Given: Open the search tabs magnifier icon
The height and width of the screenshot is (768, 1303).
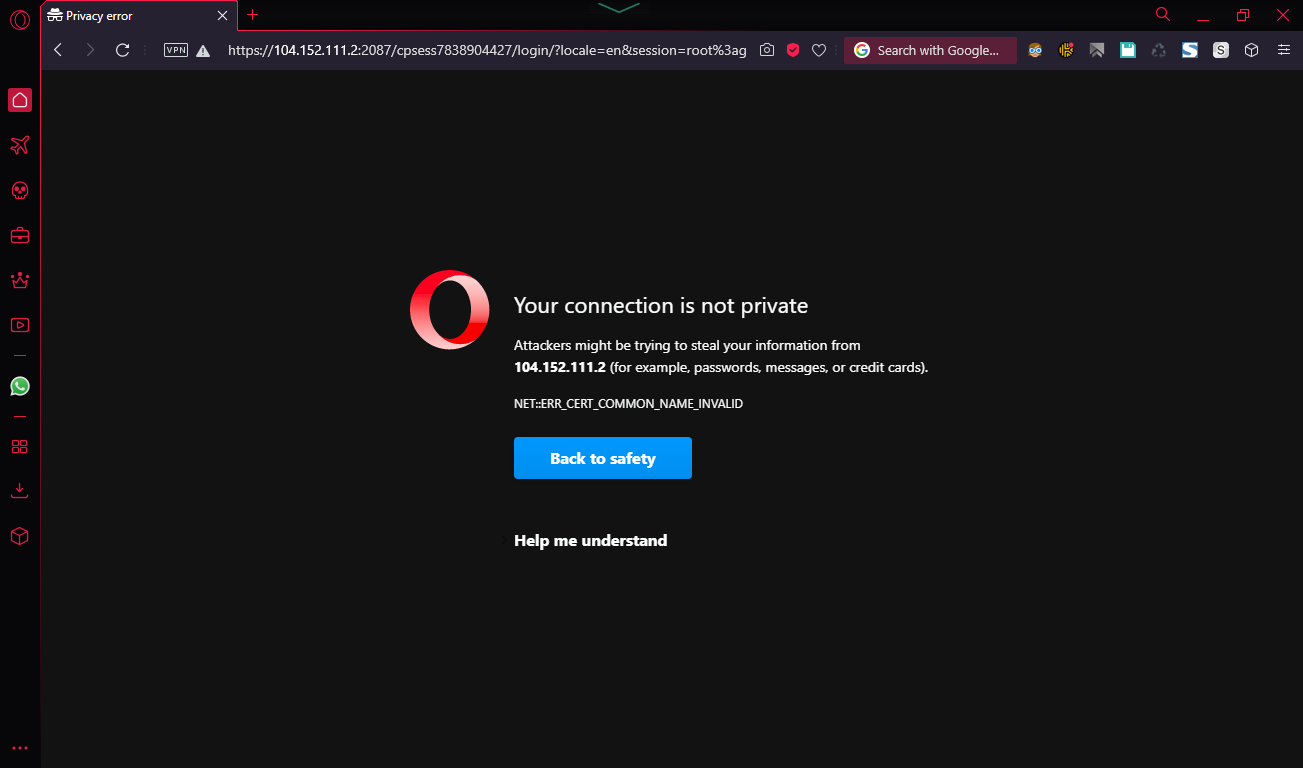Looking at the screenshot, I should (1163, 14).
